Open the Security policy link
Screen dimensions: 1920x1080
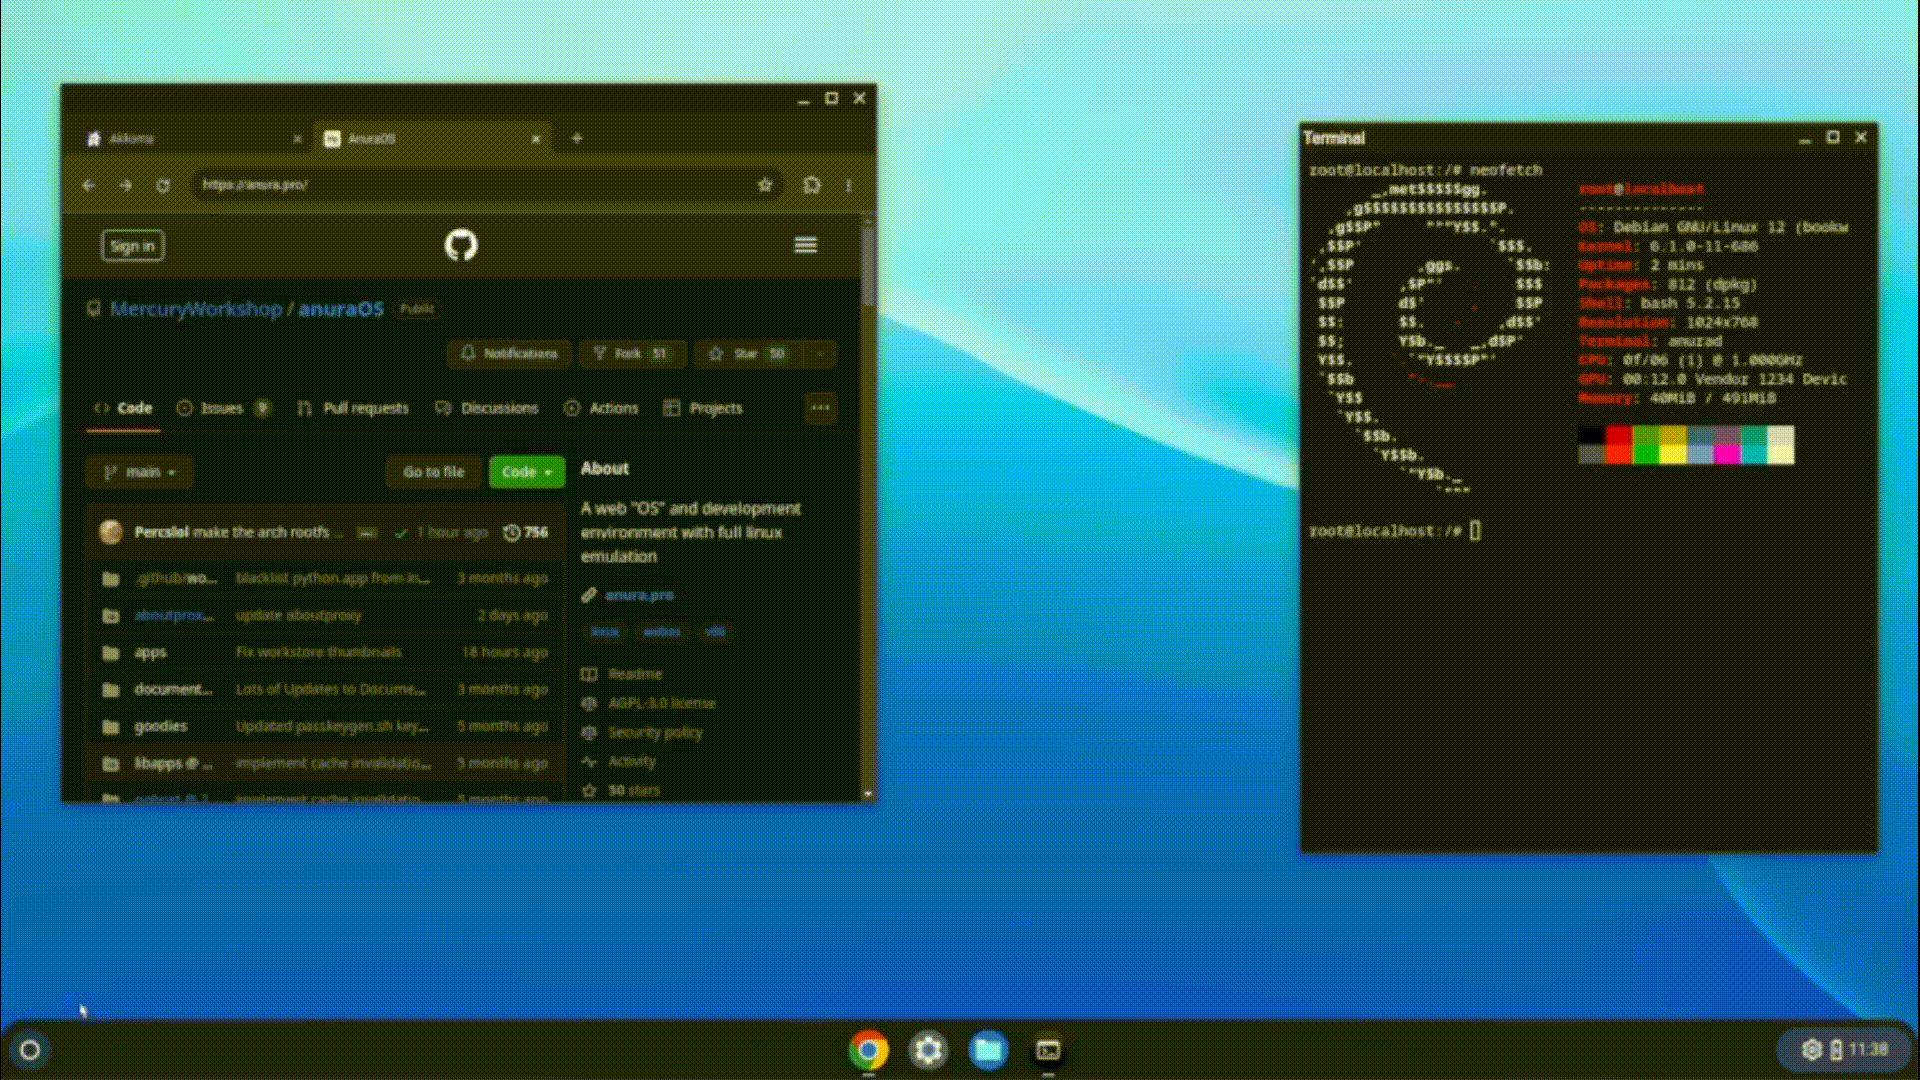656,732
